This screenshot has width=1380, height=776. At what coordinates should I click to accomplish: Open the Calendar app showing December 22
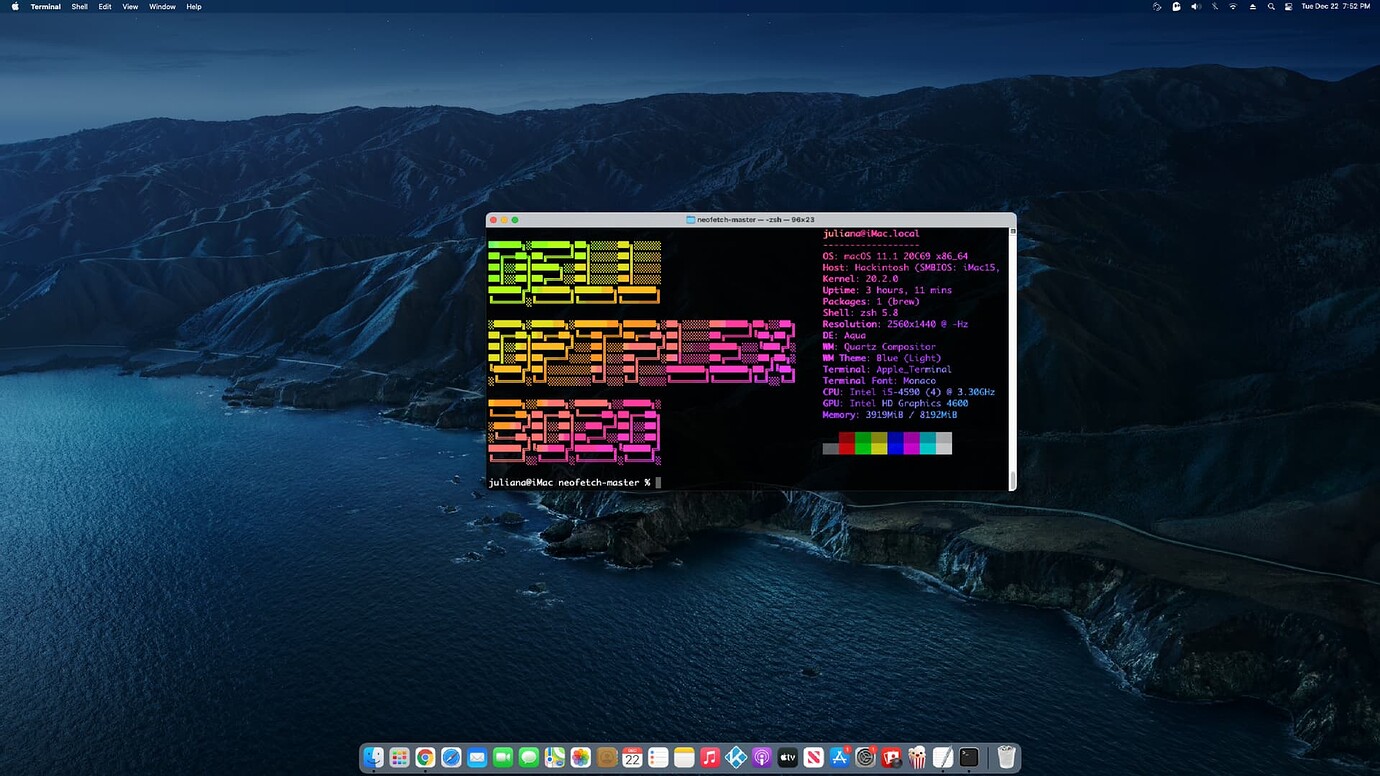click(632, 757)
